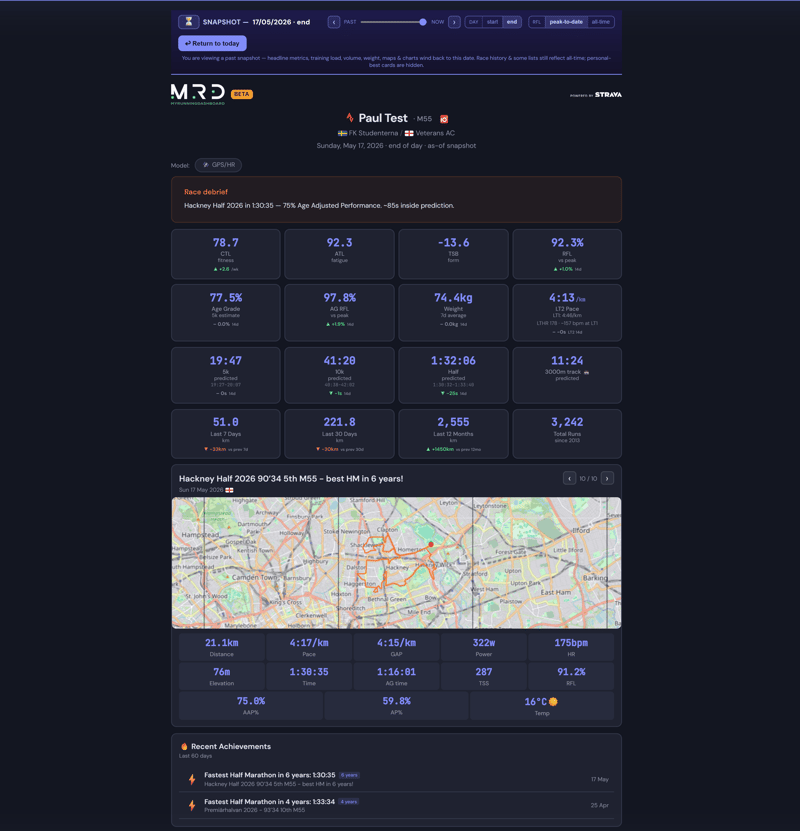Click the 1:16:01 AG time value
Viewport: 800px width, 831px height.
[x=396, y=672]
